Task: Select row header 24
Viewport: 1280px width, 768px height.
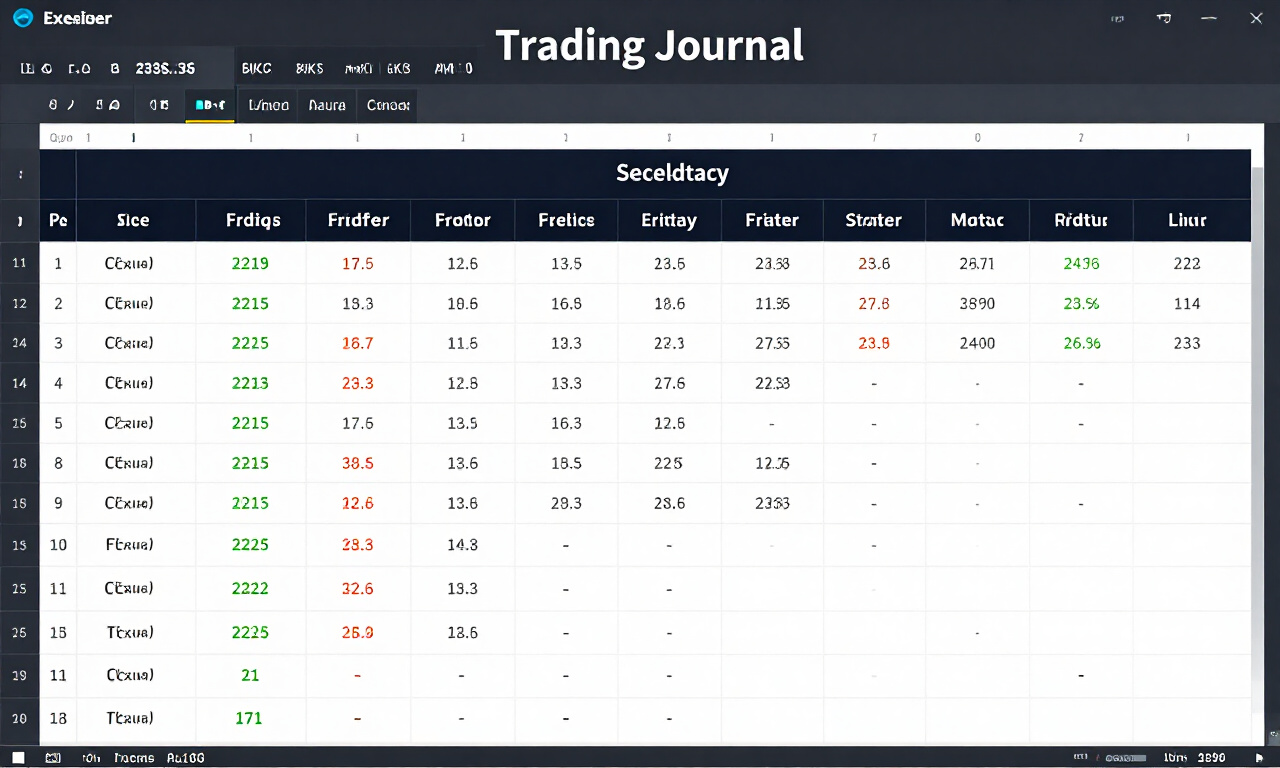Action: coord(19,344)
